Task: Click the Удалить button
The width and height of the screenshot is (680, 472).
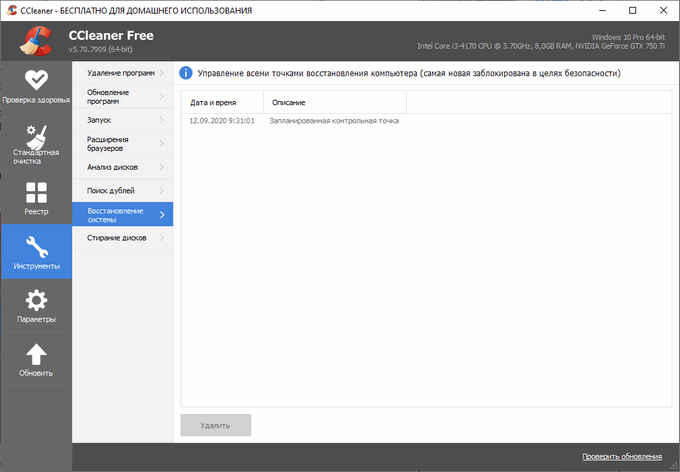Action: point(216,425)
